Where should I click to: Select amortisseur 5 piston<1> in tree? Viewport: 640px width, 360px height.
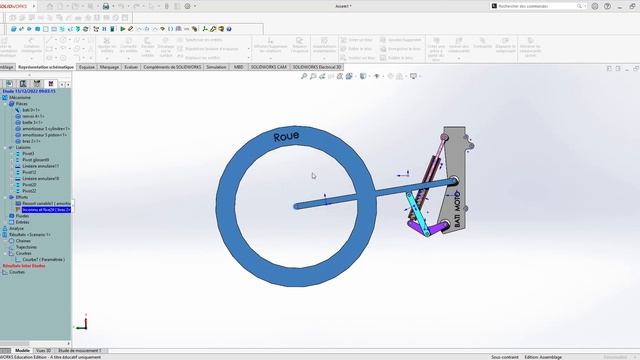(x=44, y=135)
